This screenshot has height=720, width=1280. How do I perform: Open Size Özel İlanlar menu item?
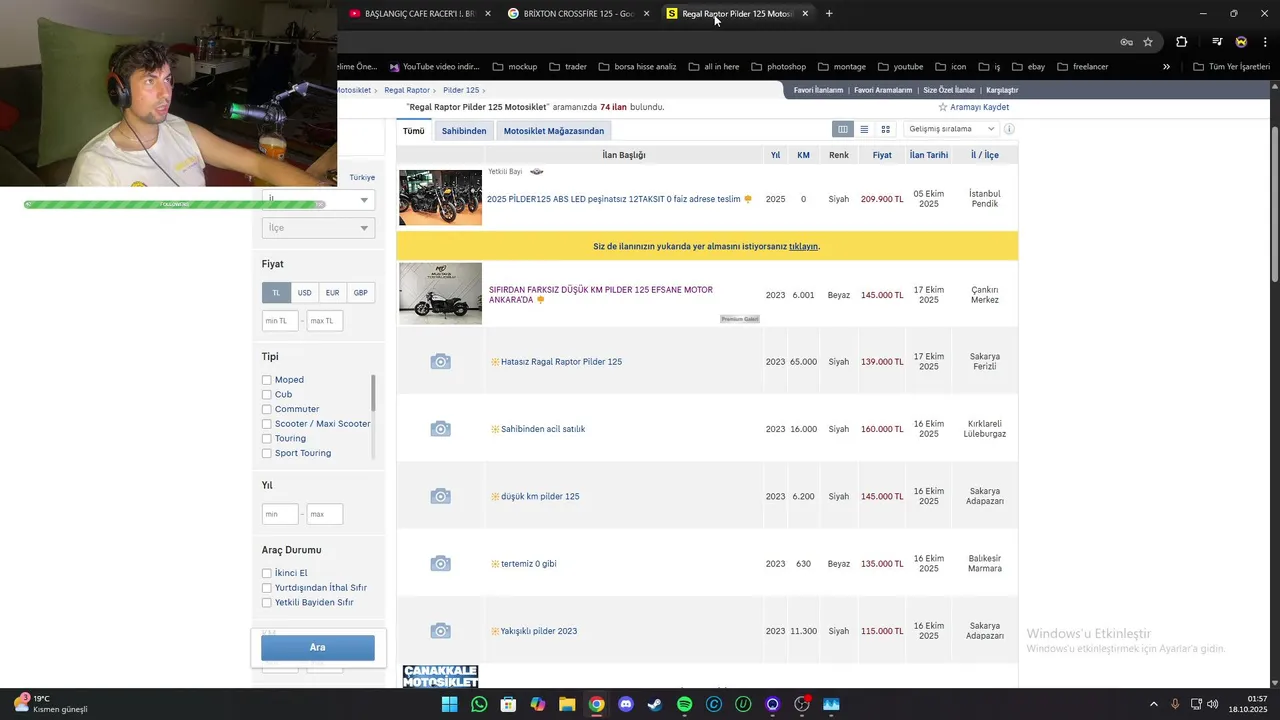[x=949, y=90]
